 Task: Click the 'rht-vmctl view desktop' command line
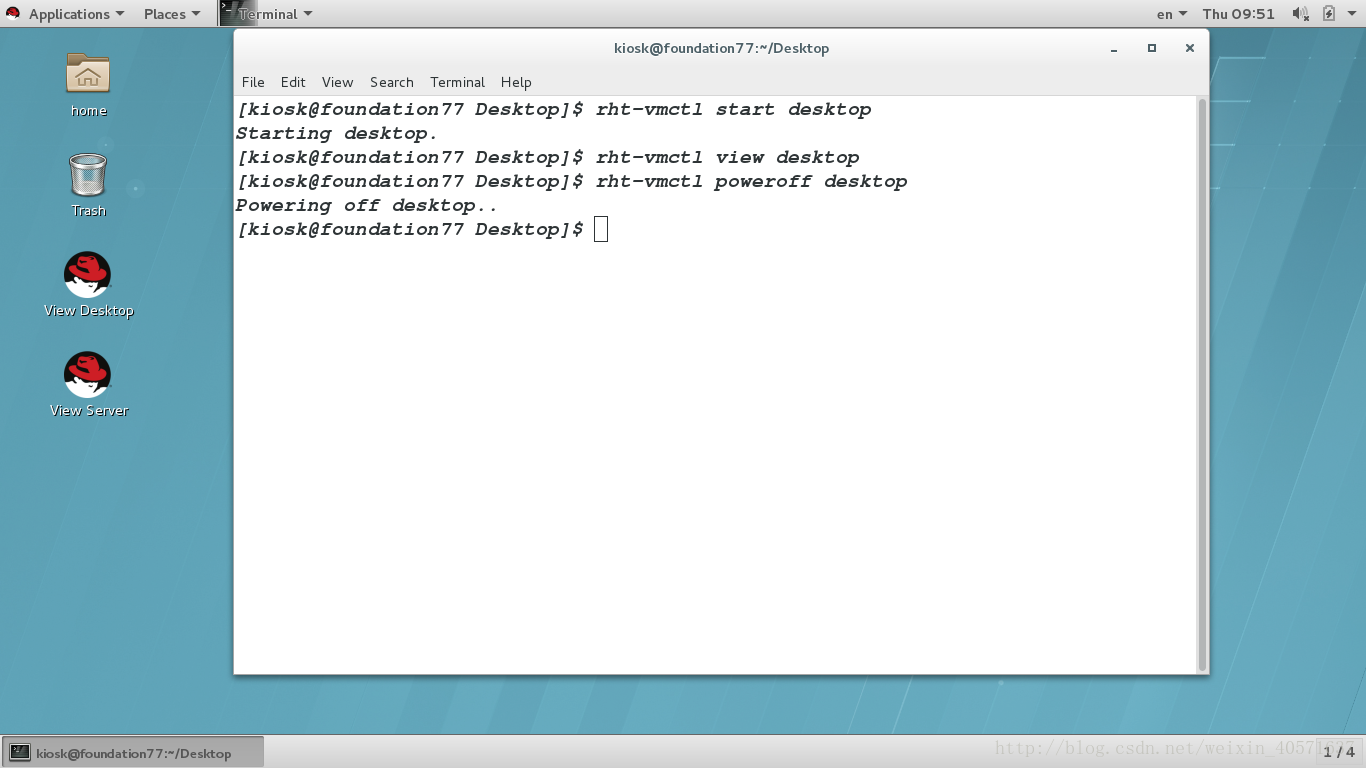727,157
